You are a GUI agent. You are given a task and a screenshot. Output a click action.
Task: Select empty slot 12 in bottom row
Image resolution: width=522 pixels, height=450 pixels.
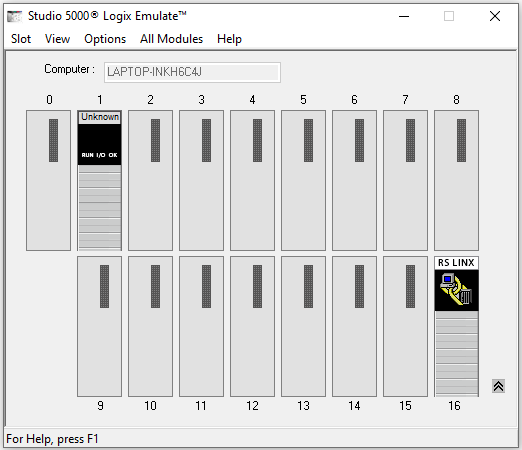pyautogui.click(x=252, y=326)
